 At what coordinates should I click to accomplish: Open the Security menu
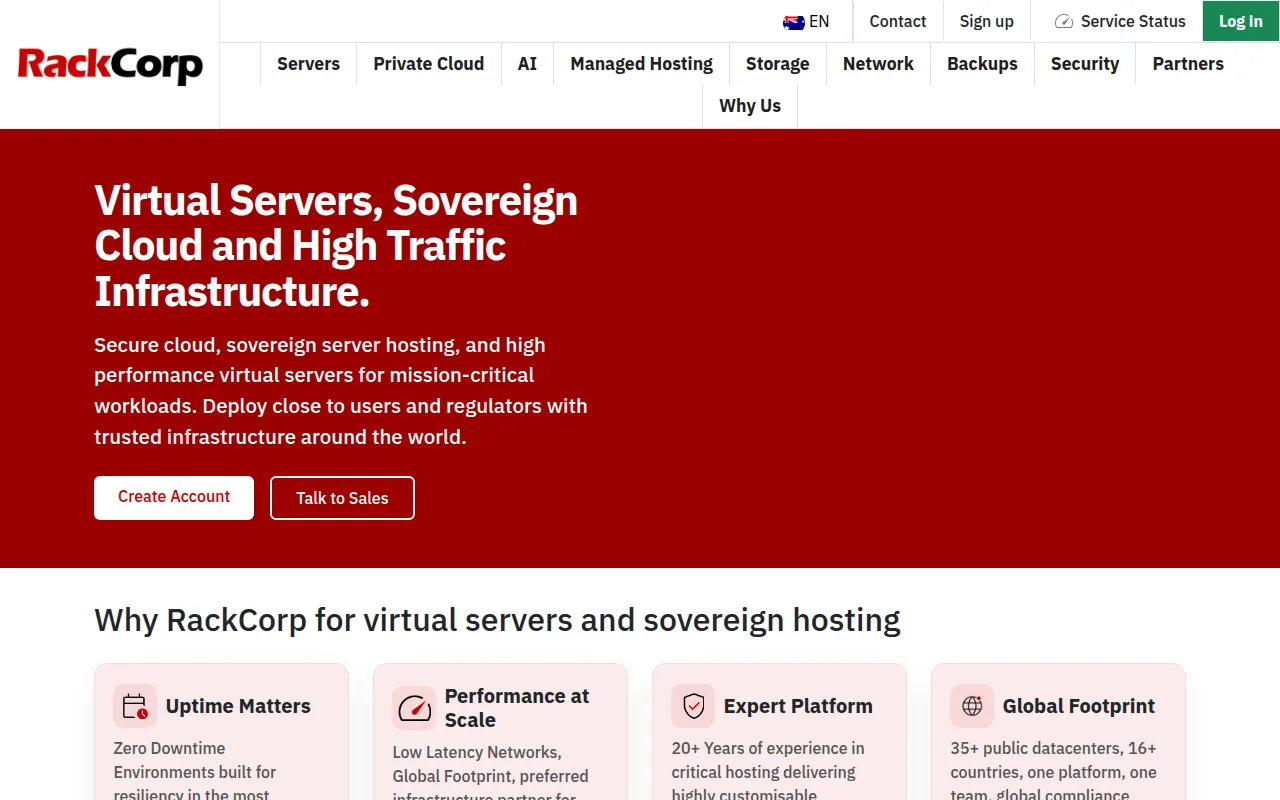(1085, 64)
